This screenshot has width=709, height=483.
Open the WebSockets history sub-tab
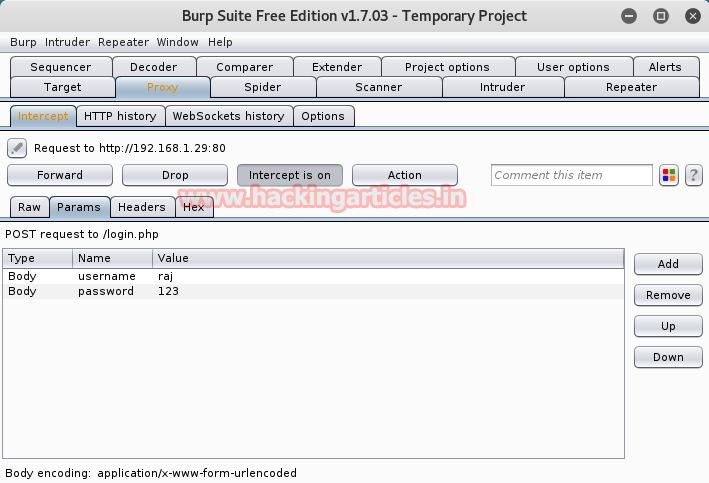229,116
